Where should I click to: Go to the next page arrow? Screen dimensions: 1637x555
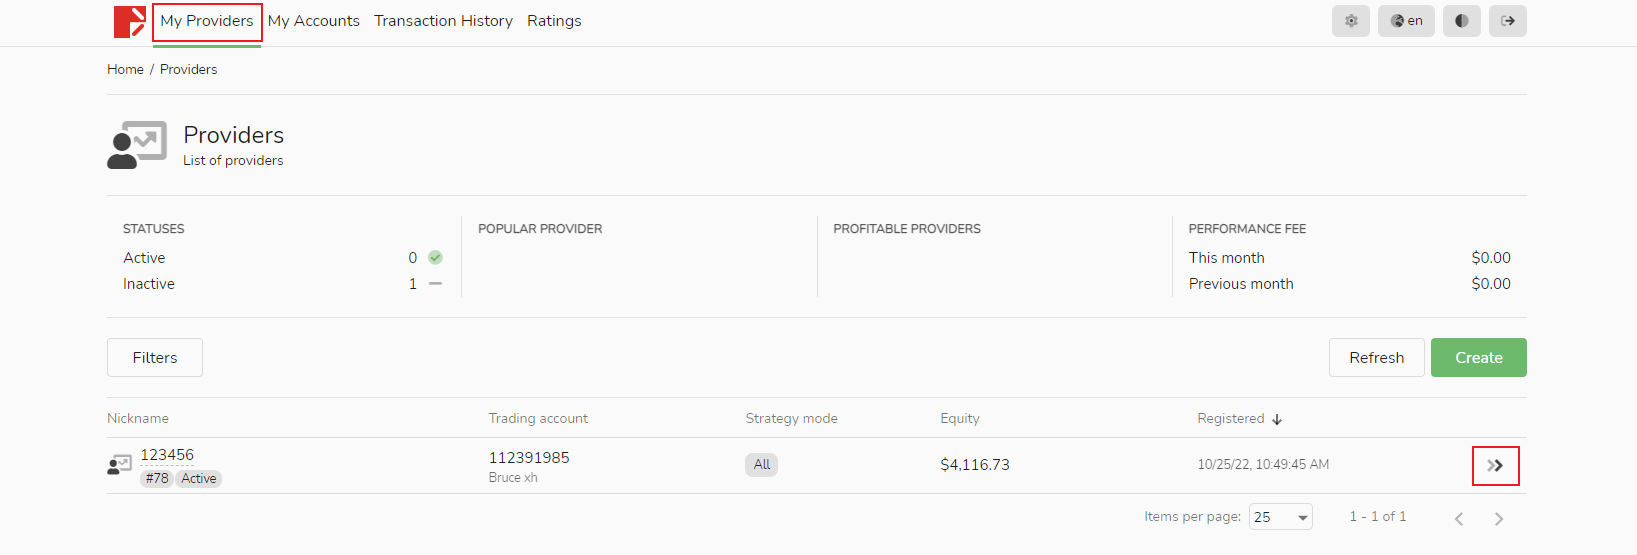[1498, 518]
